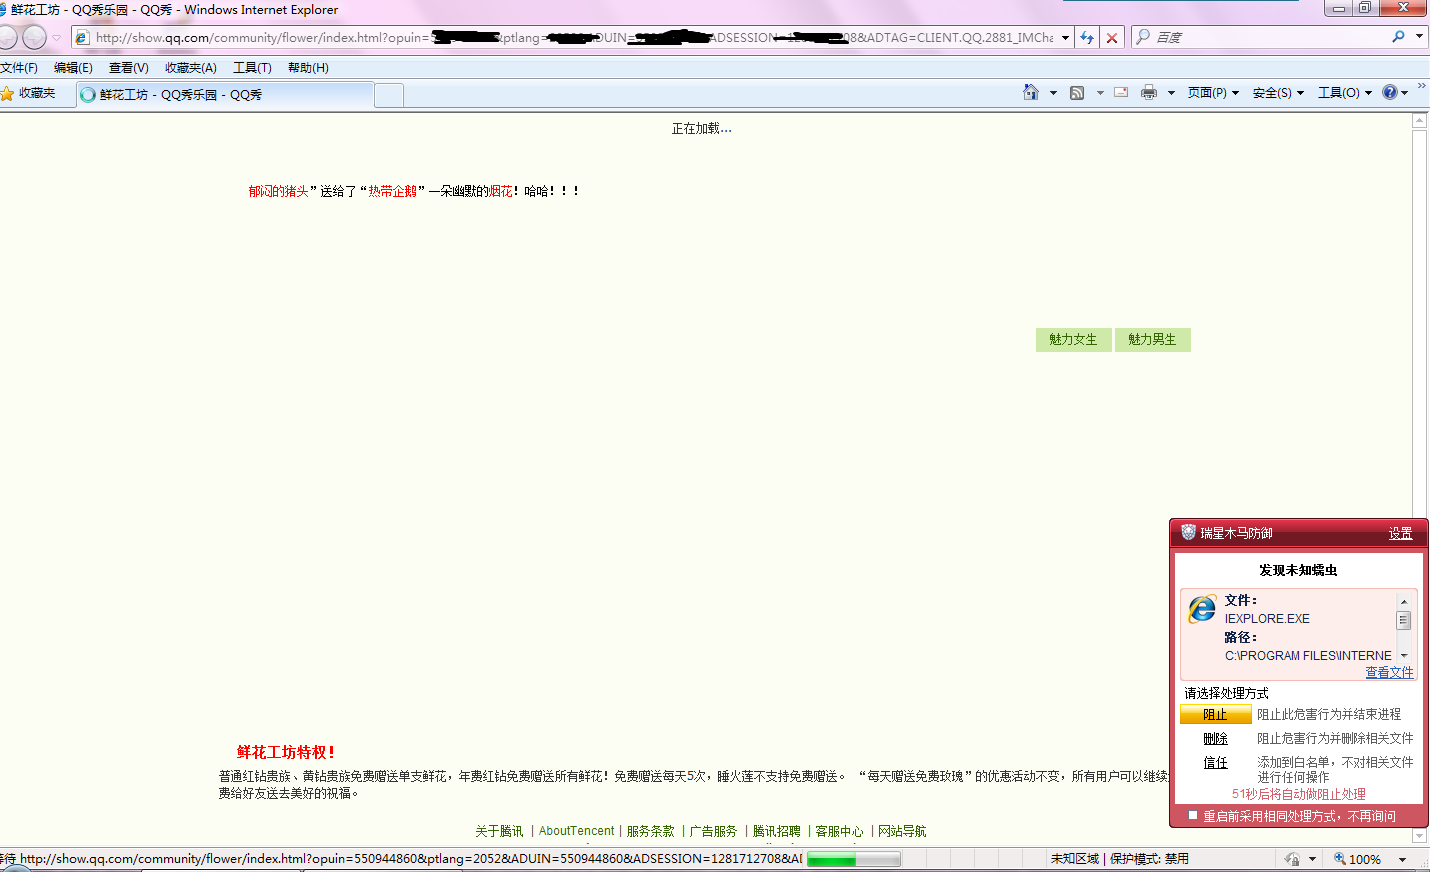
Task: Expand the command bar overflow chevron
Action: tap(1421, 87)
